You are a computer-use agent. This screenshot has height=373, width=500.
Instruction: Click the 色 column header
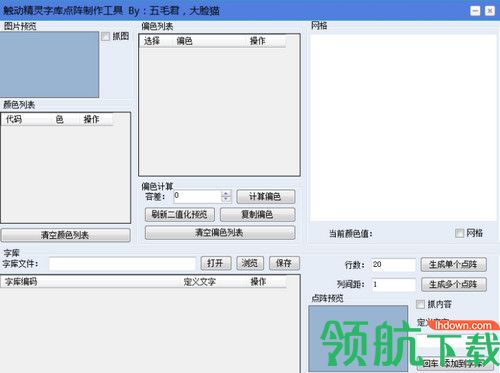[x=65, y=119]
